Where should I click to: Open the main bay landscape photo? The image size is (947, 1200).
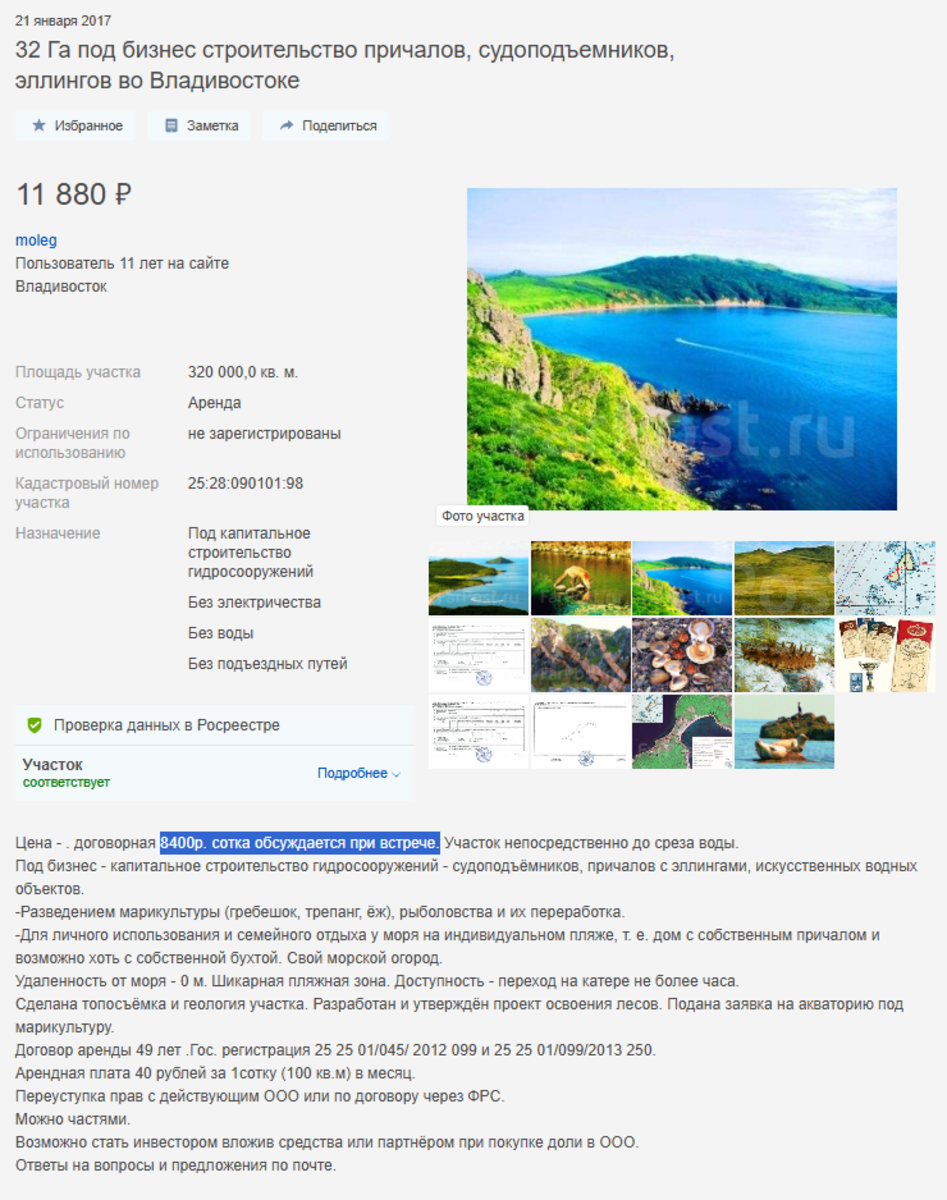[x=682, y=349]
